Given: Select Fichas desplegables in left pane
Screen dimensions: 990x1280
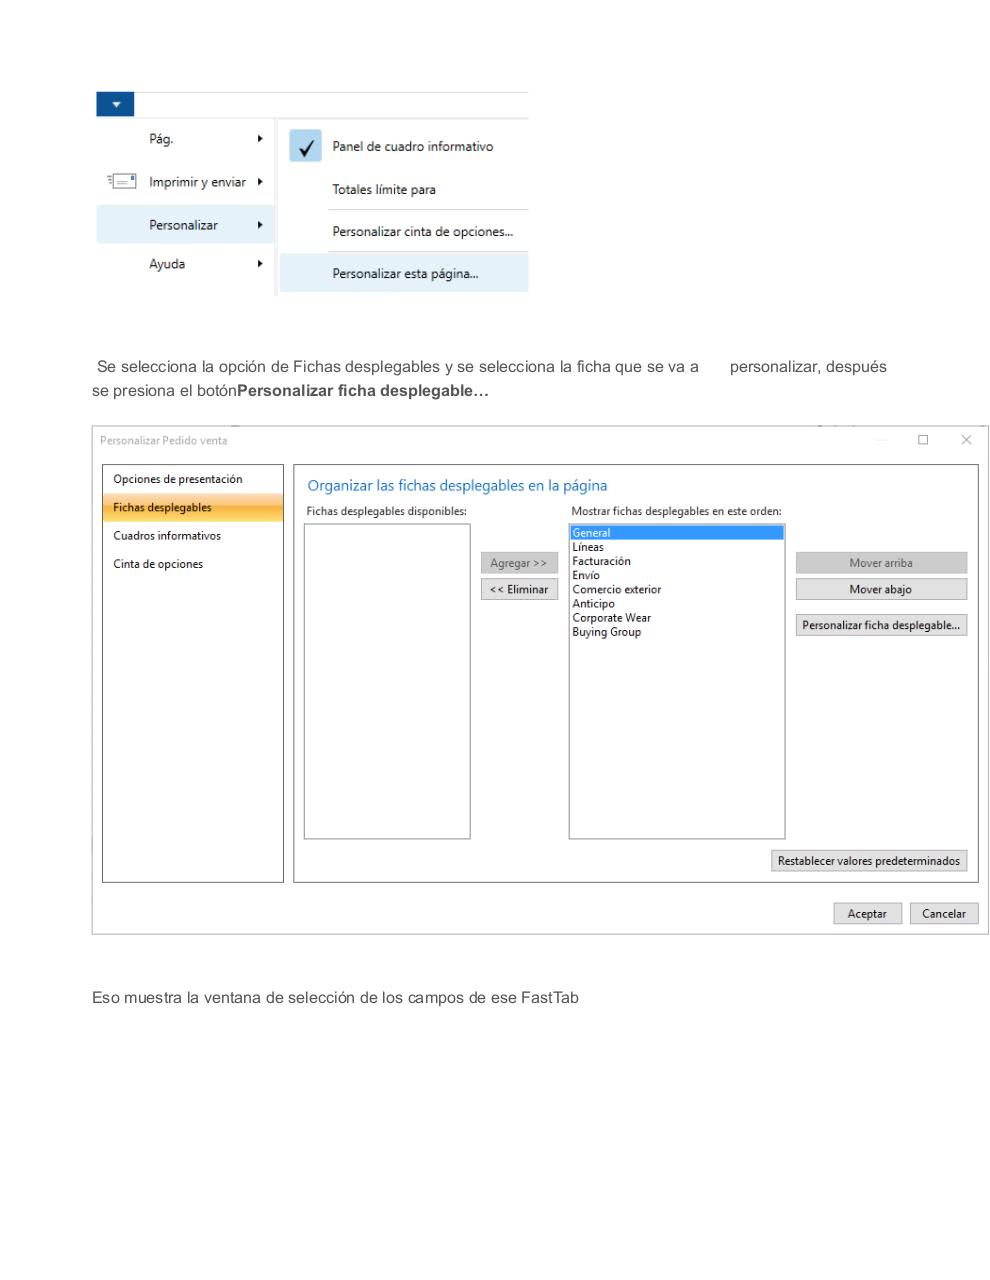Looking at the screenshot, I should 162,507.
